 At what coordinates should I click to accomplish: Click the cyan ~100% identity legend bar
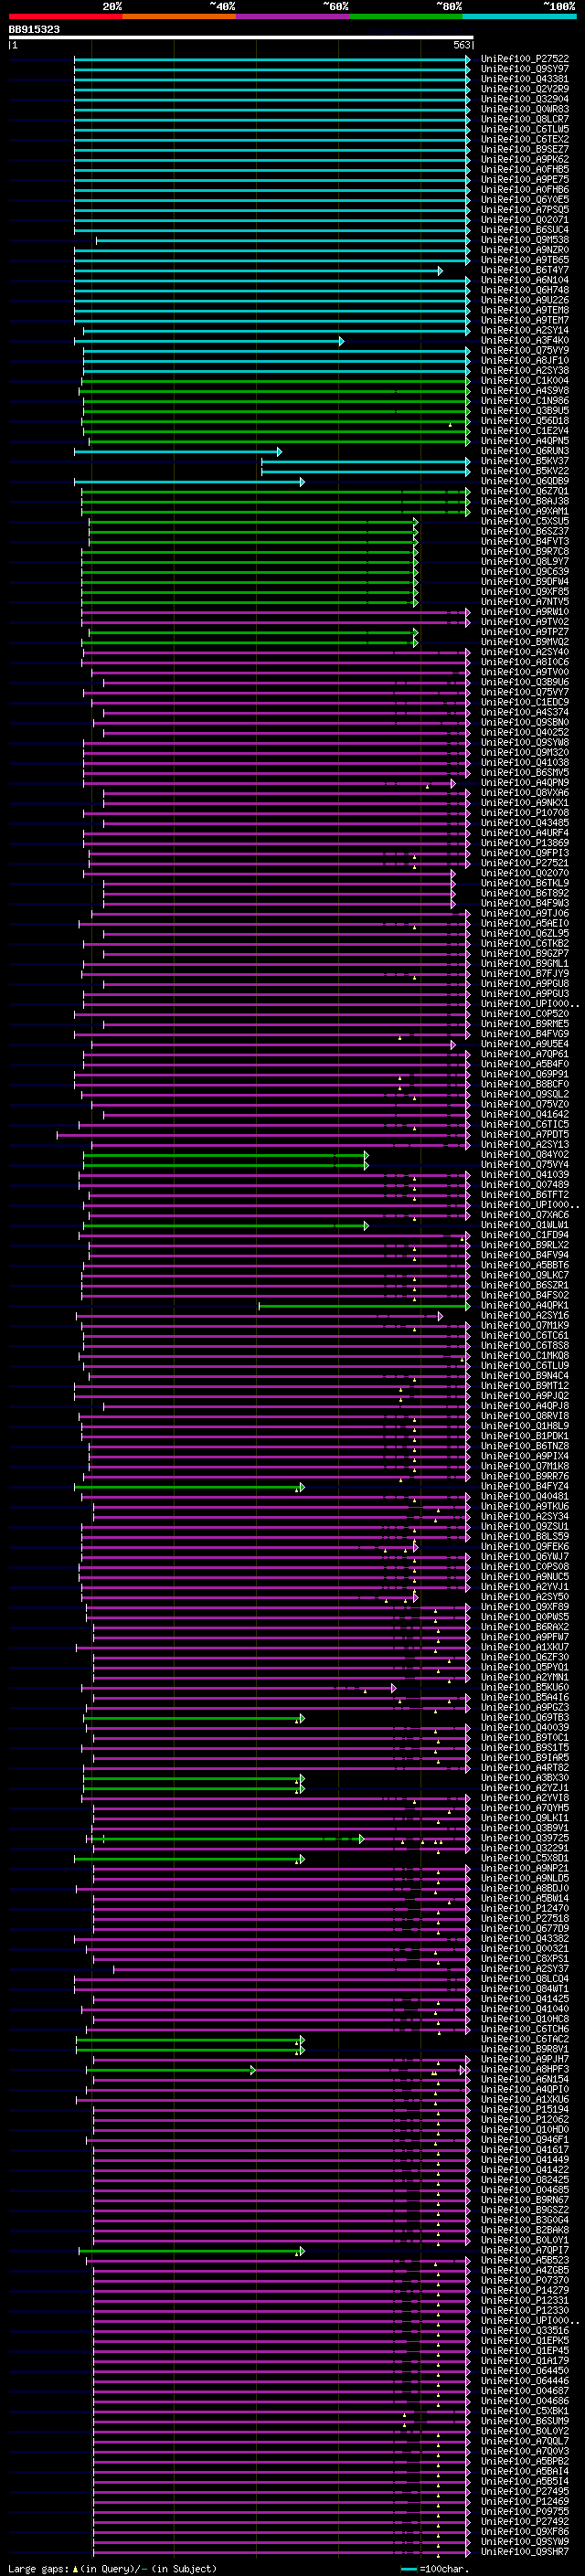pos(520,16)
